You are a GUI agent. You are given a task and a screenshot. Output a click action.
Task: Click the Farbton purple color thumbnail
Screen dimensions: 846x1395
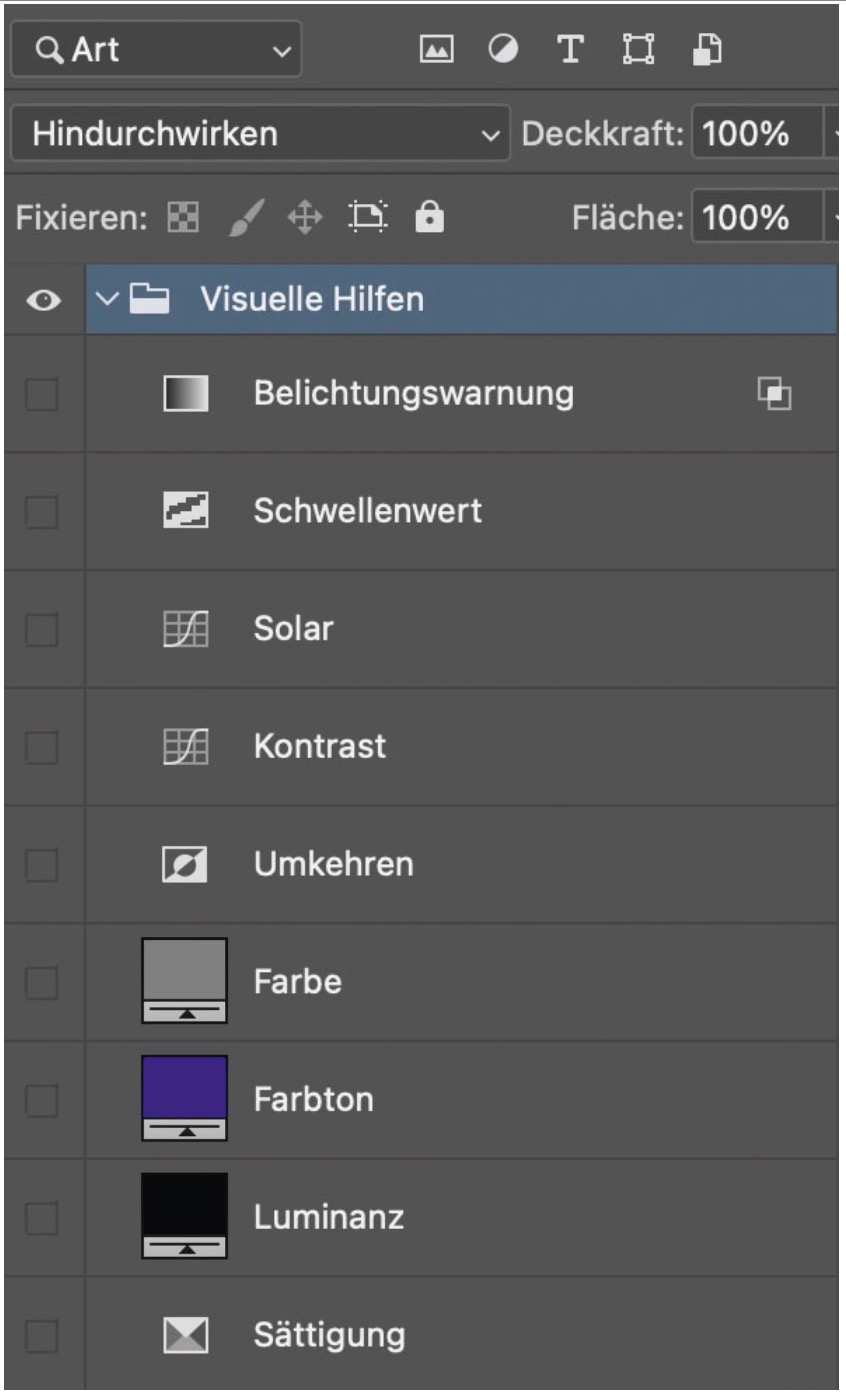click(184, 1088)
